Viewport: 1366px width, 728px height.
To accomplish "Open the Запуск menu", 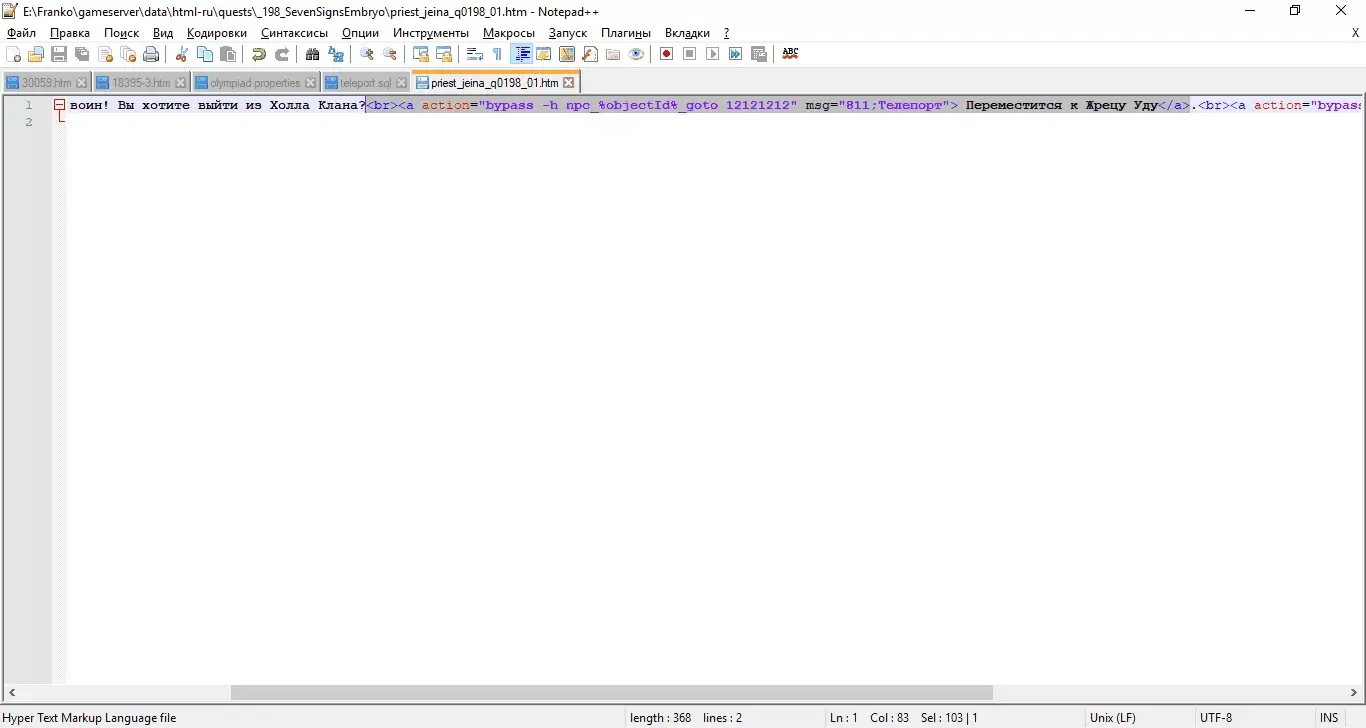I will (x=568, y=33).
